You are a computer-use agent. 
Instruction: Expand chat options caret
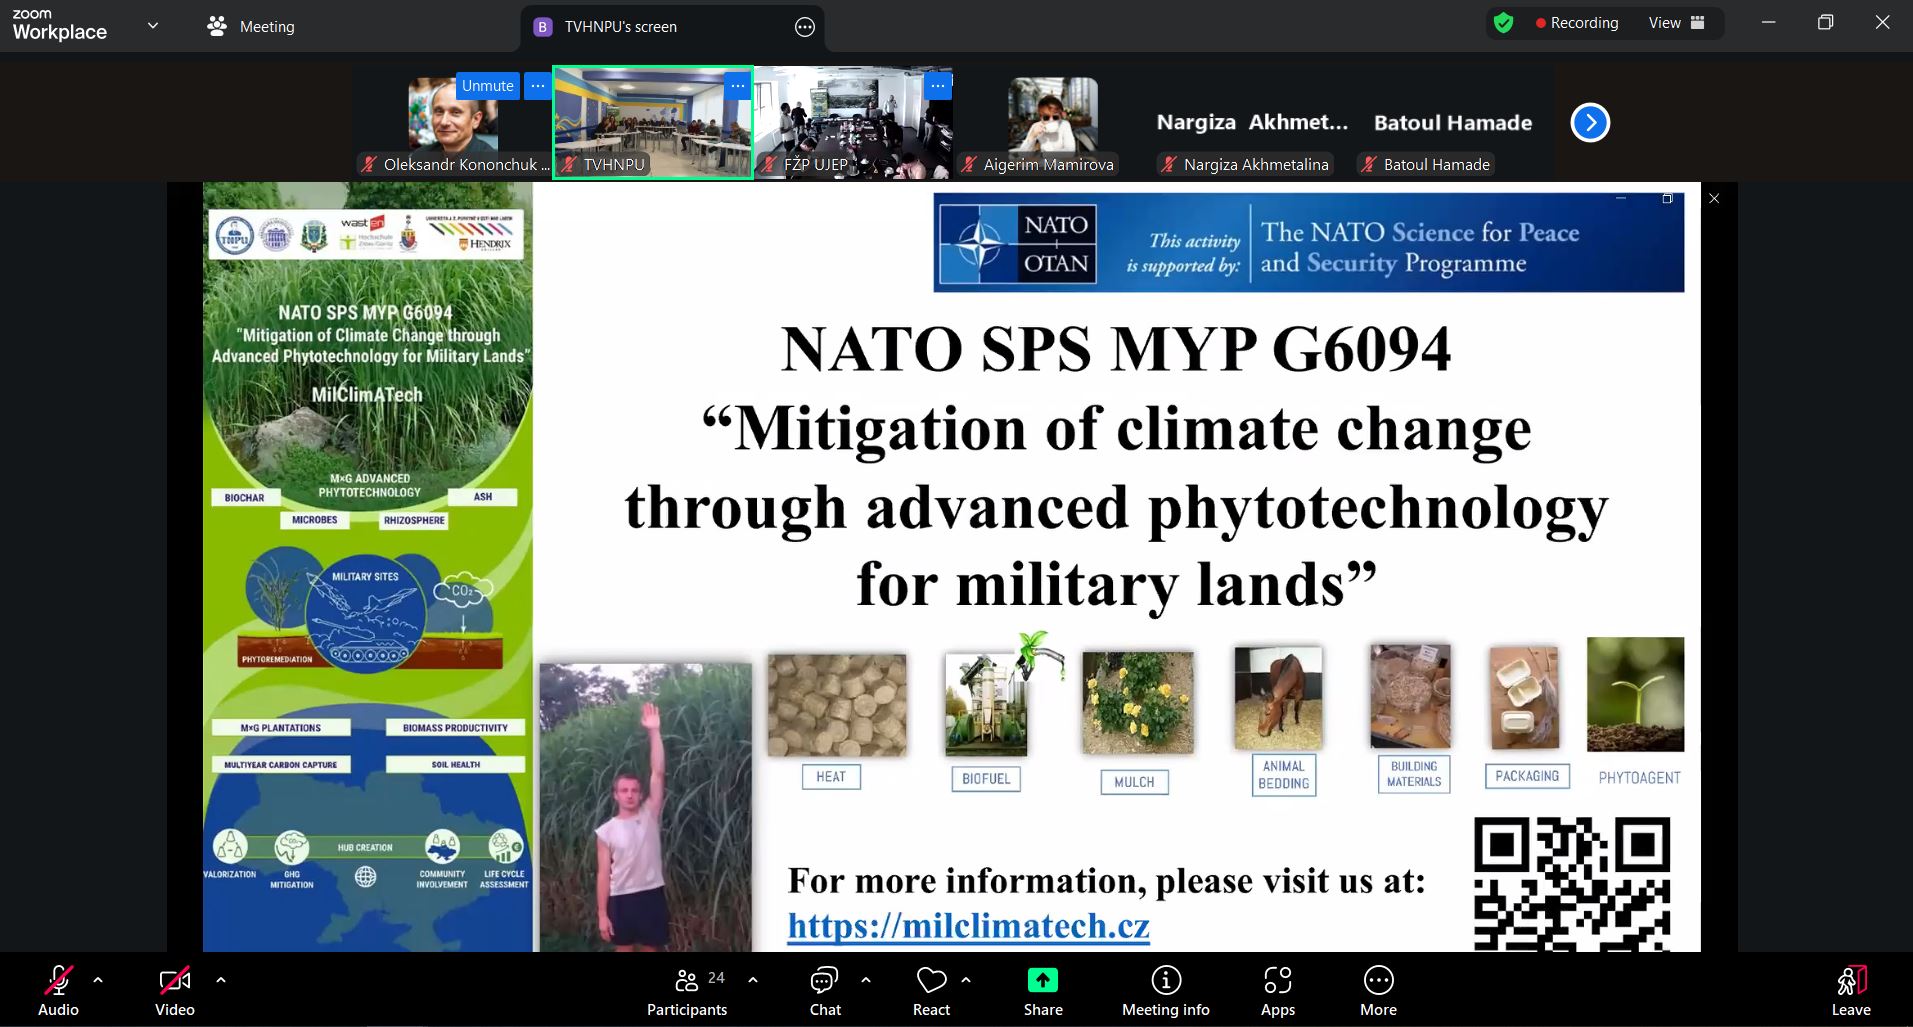[x=866, y=980]
